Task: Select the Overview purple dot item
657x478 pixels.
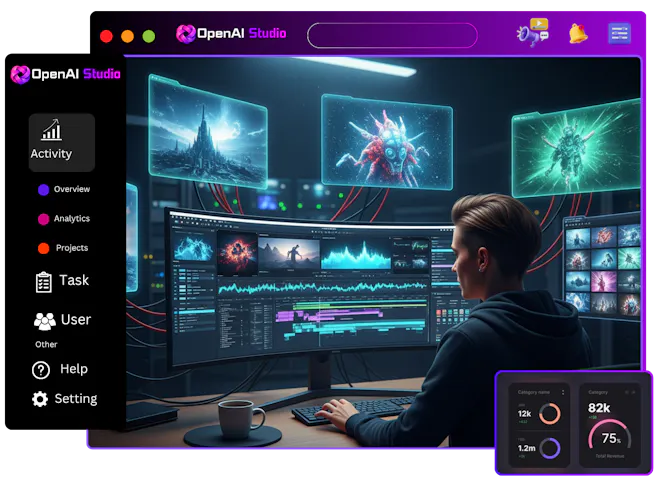Action: (x=64, y=189)
